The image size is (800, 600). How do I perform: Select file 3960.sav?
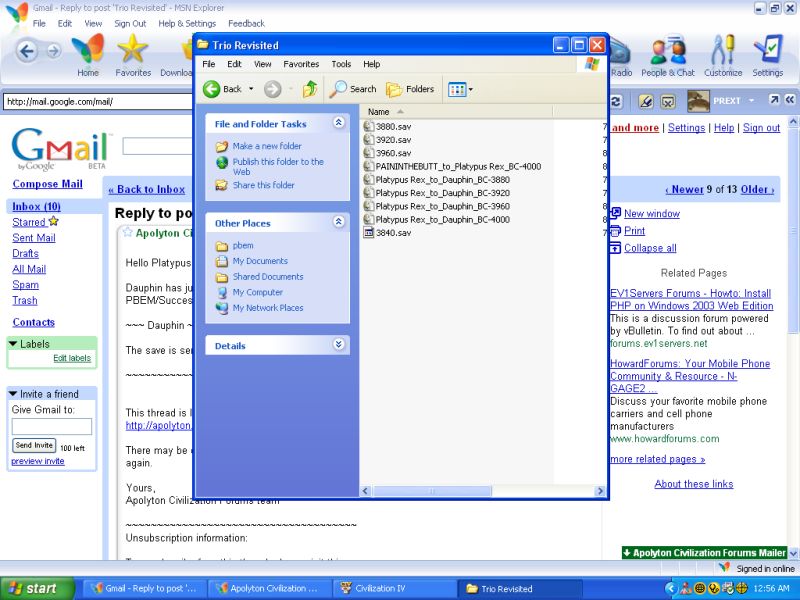pyautogui.click(x=387, y=153)
